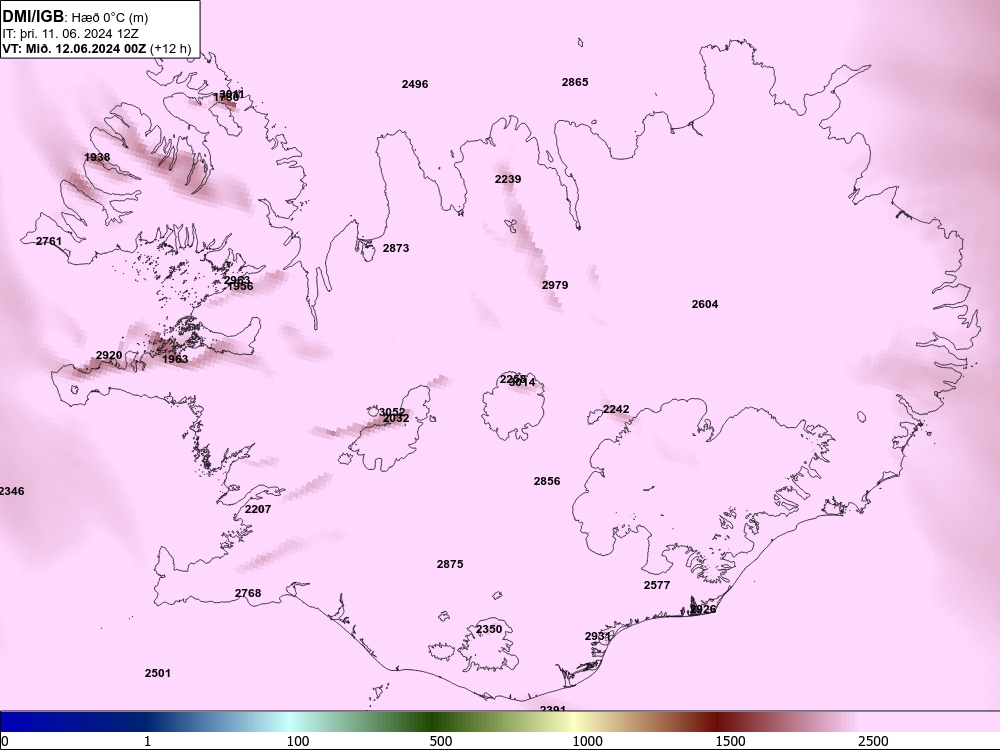Viewport: 1000px width, 750px height.
Task: Click the 1500 label on the color scale
Action: pos(730,741)
